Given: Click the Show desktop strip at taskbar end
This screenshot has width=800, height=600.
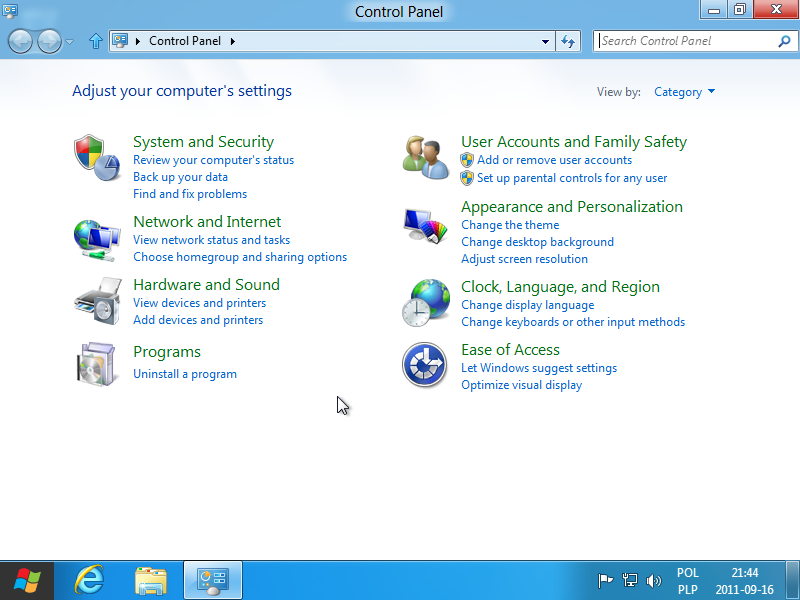Looking at the screenshot, I should (x=792, y=581).
